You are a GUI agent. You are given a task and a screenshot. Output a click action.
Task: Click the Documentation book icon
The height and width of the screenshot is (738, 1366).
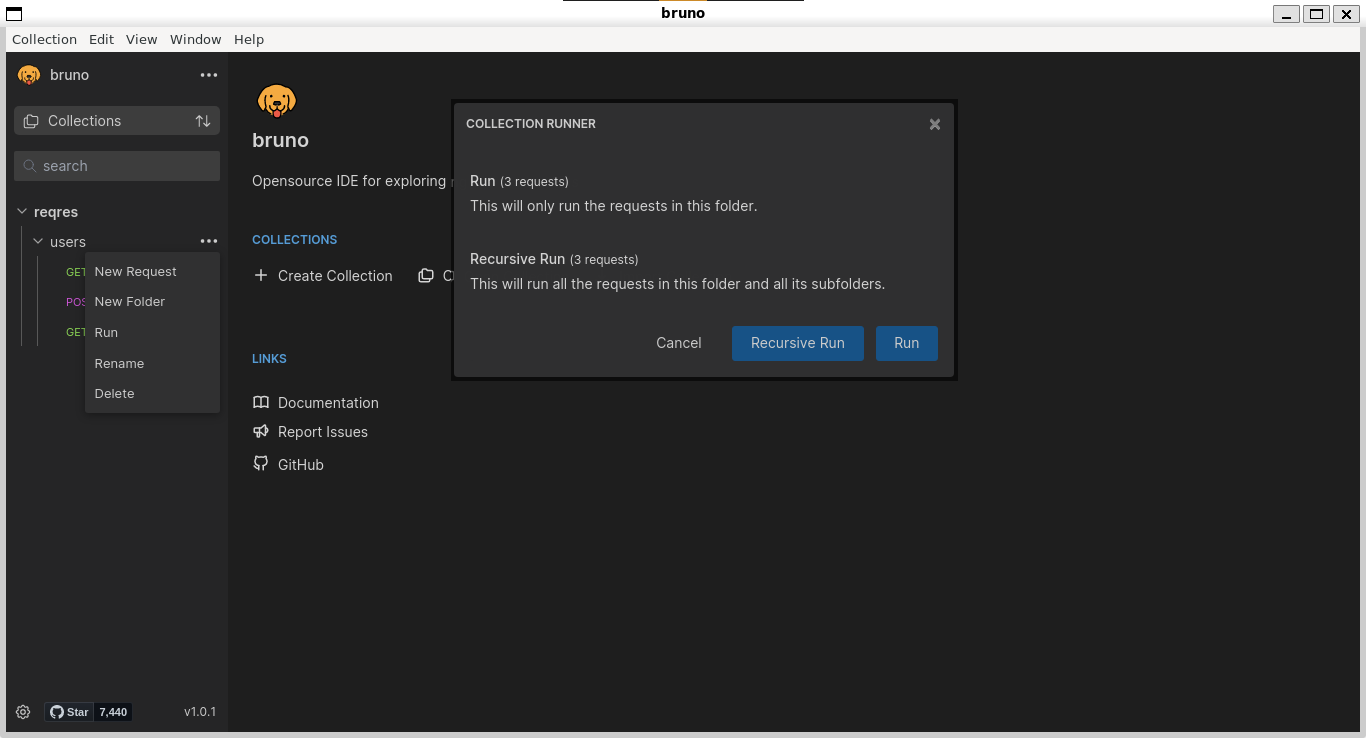(261, 402)
